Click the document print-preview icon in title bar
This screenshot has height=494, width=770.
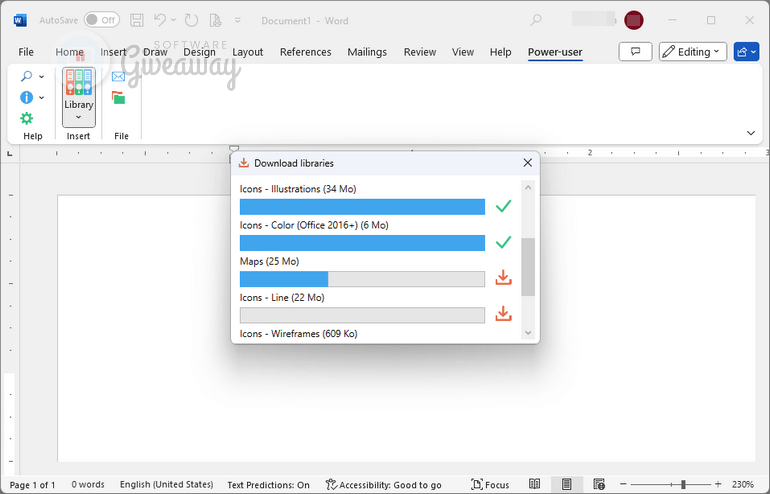click(215, 20)
